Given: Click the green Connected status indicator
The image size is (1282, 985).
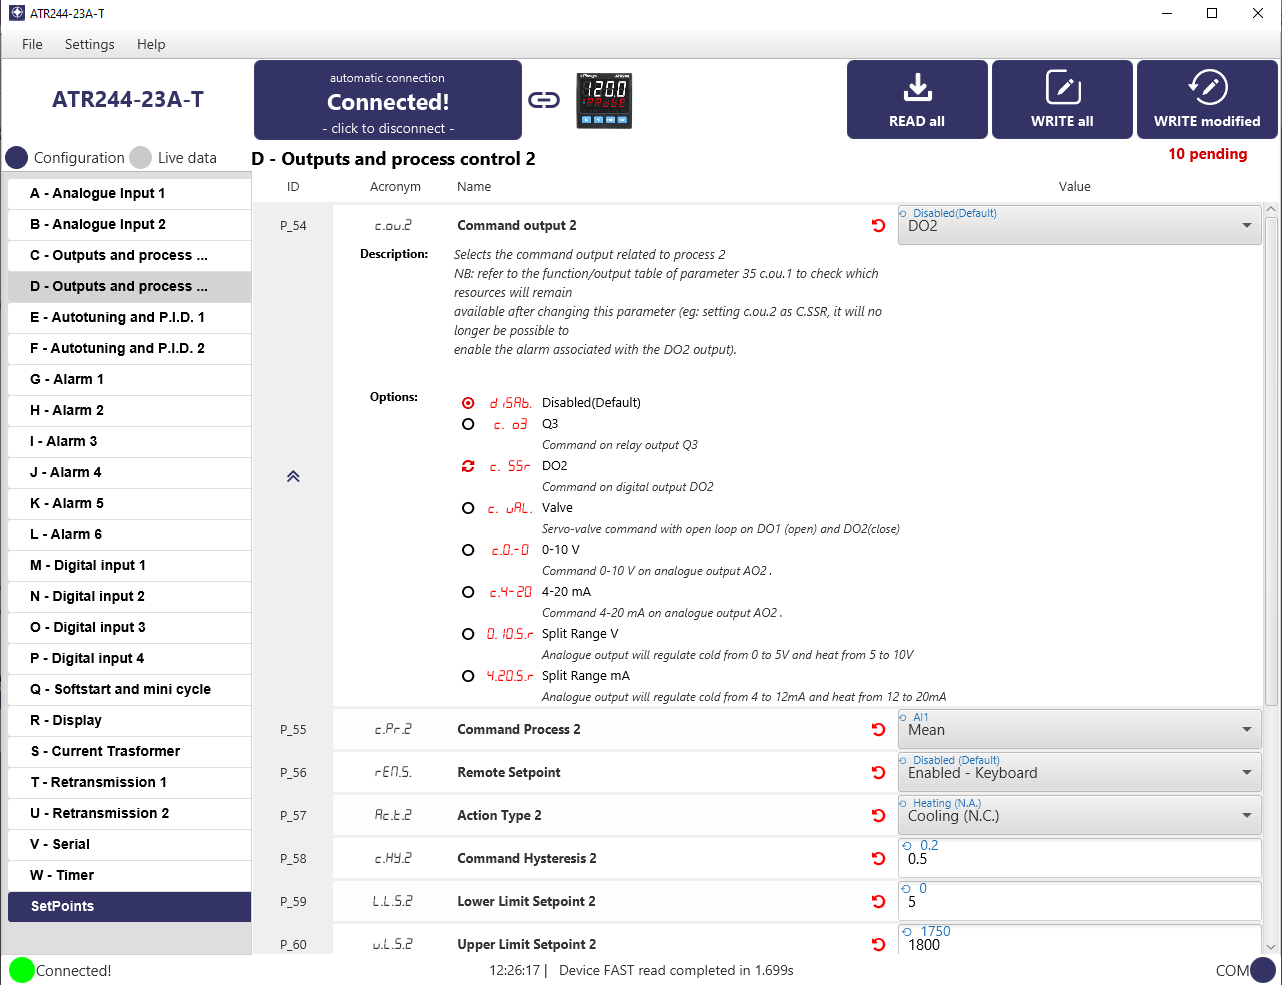Looking at the screenshot, I should coord(21,970).
